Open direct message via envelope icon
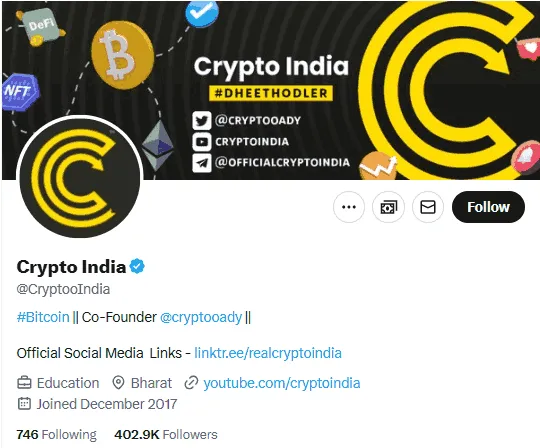Screen dimensions: 540x448 pos(428,207)
